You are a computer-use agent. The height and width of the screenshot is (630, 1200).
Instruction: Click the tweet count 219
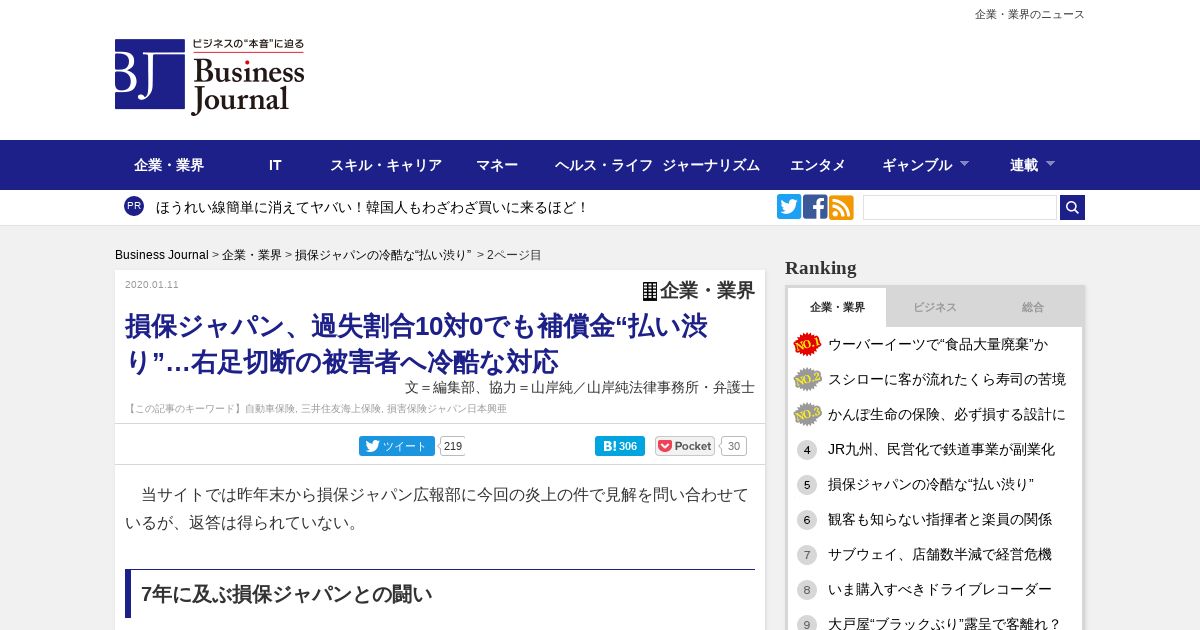(x=453, y=446)
